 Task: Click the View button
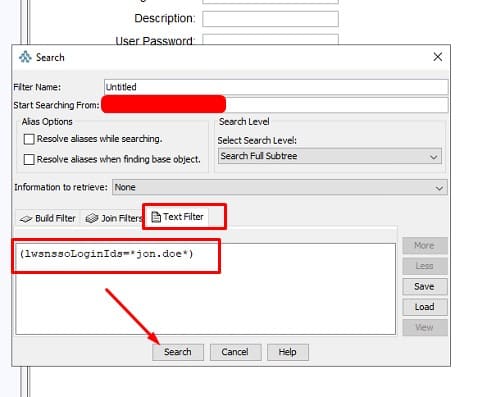(x=425, y=328)
